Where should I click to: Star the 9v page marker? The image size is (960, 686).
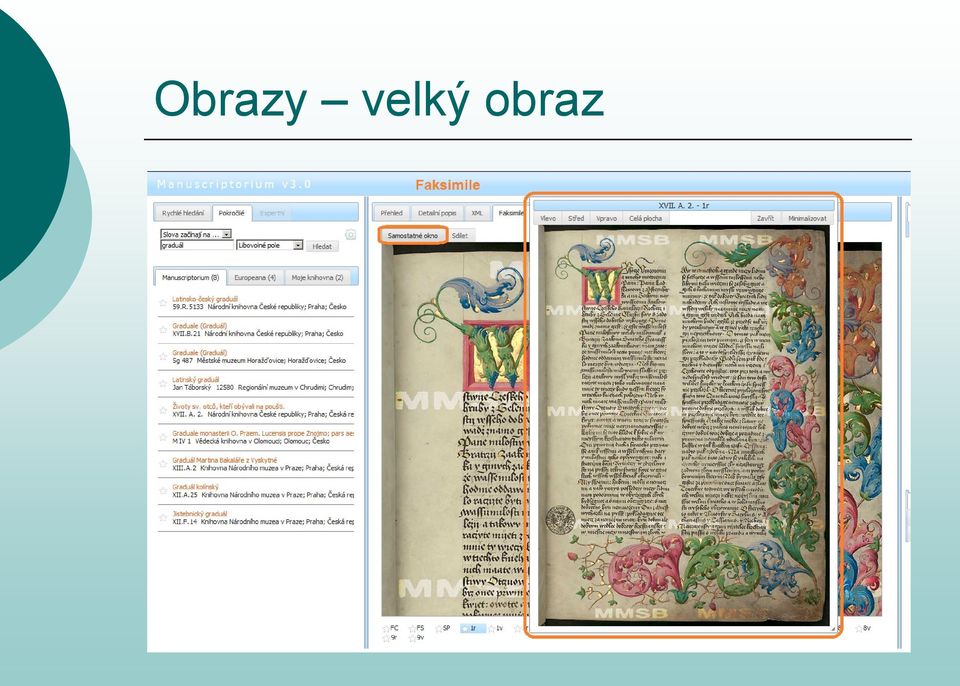(412, 639)
